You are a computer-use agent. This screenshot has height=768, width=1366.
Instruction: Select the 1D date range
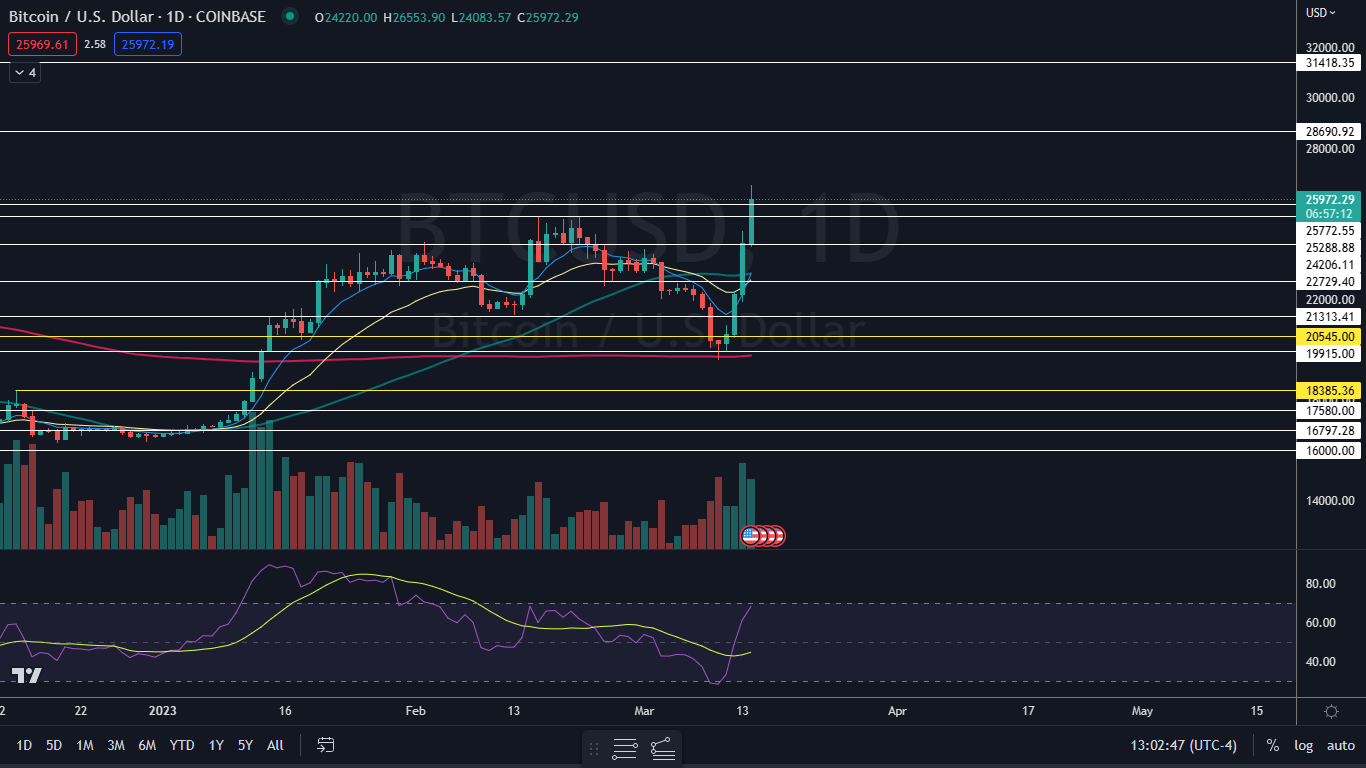[x=24, y=745]
